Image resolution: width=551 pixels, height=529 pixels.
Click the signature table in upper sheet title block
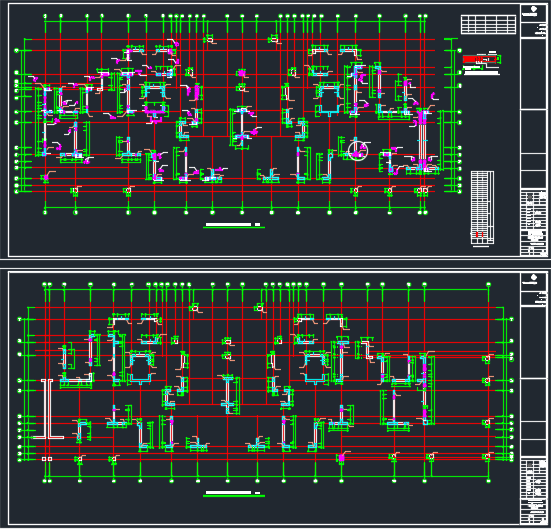point(533,222)
